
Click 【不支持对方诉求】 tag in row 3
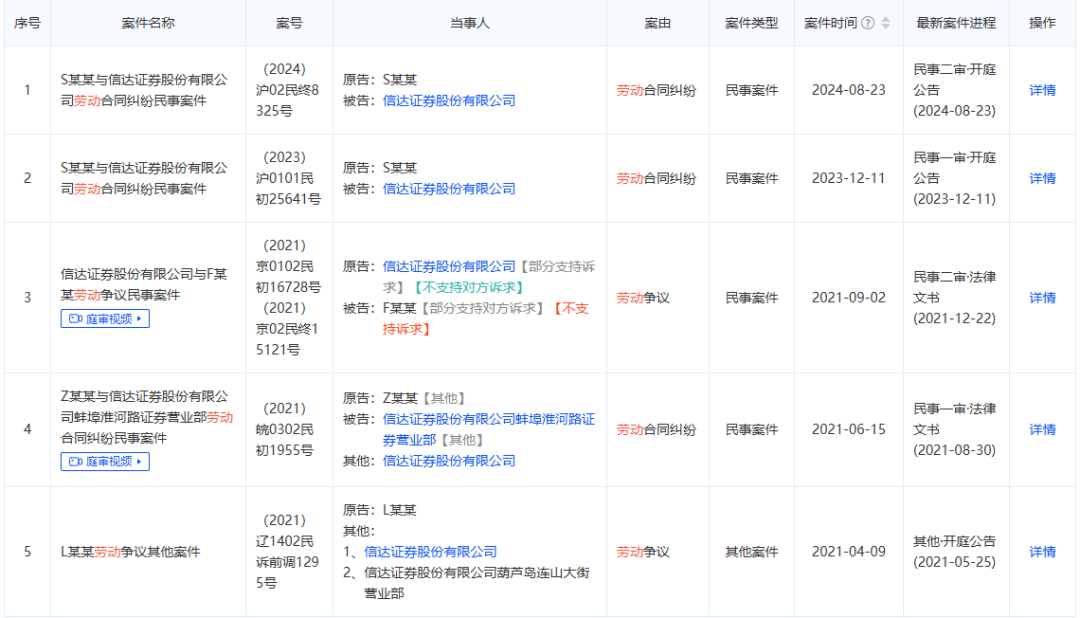click(470, 287)
